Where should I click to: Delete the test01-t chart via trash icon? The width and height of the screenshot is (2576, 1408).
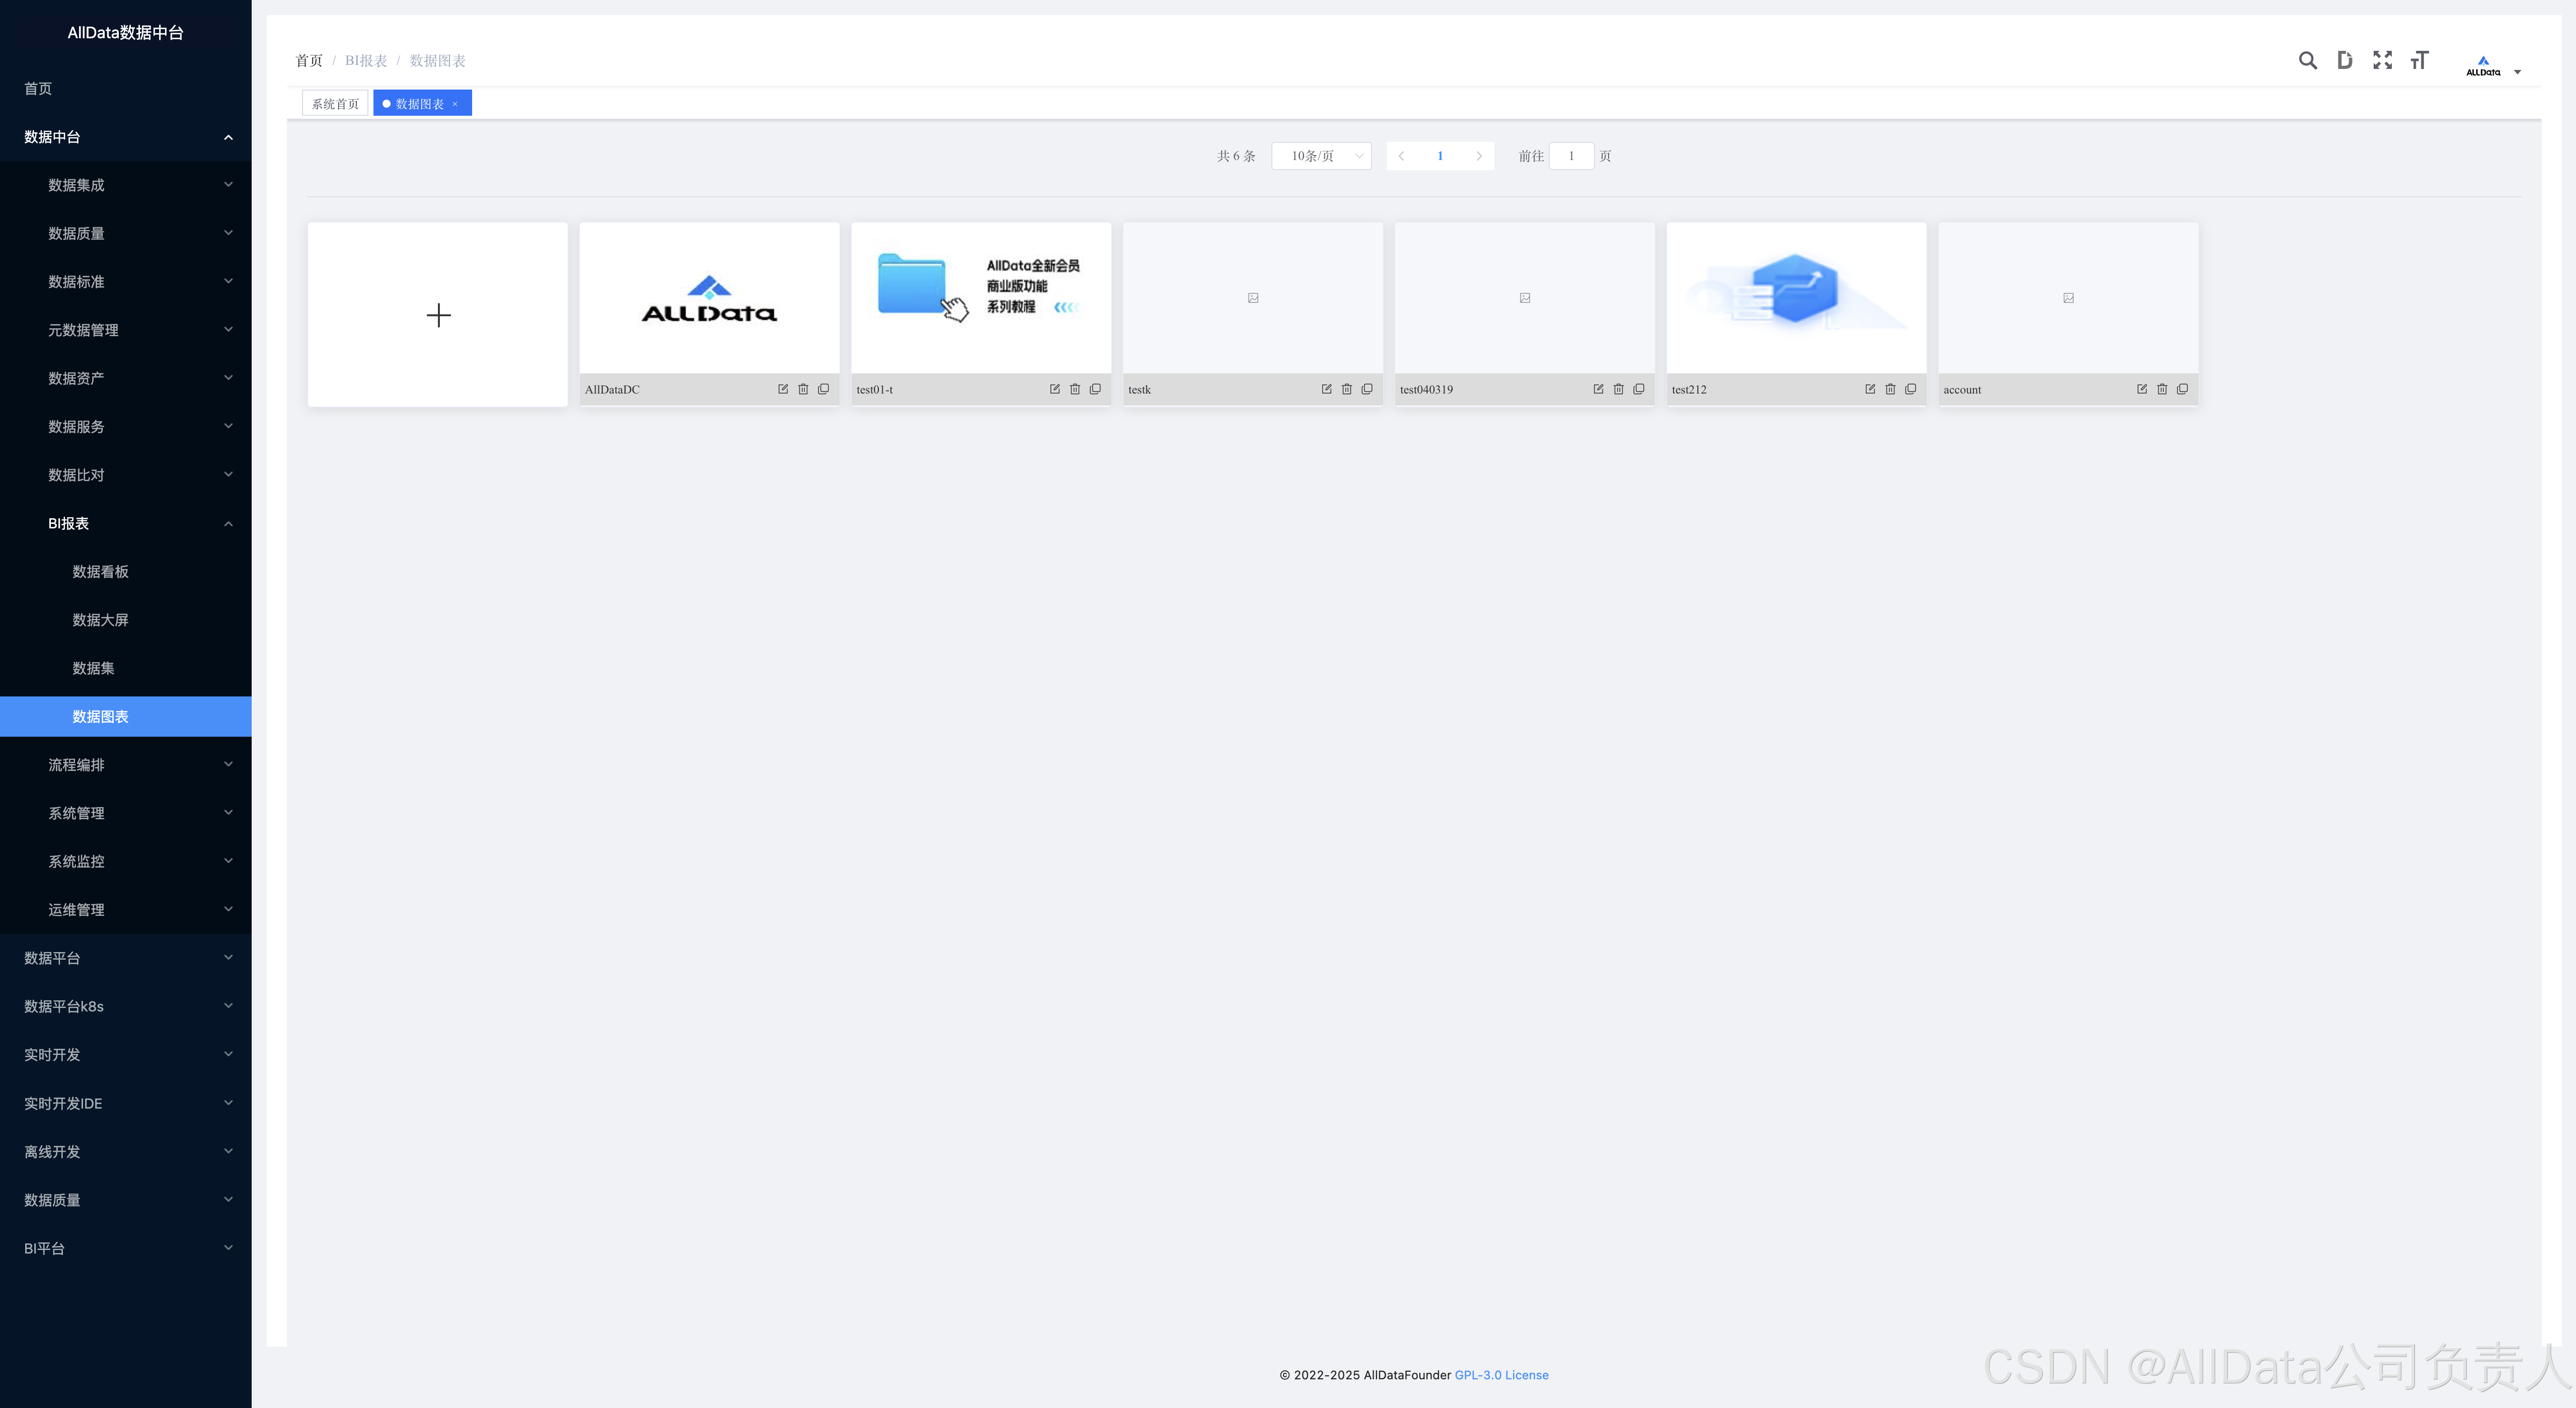tap(1075, 389)
